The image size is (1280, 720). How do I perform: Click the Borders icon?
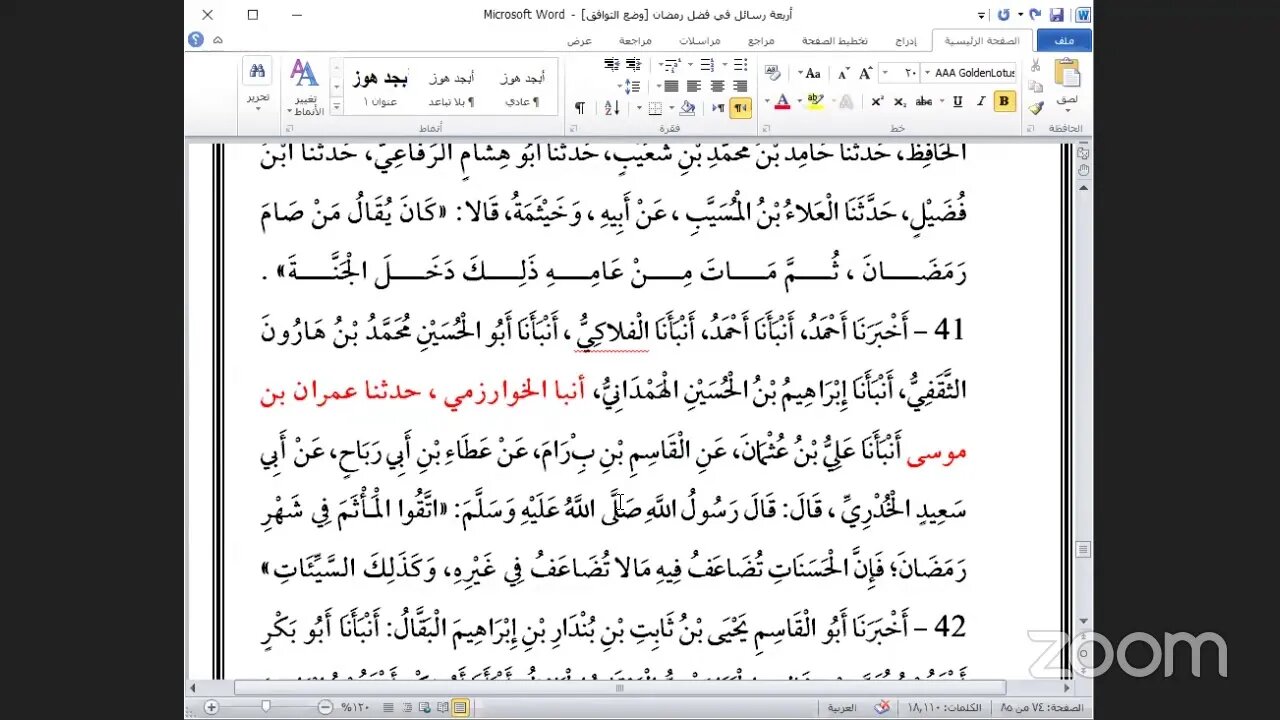[655, 108]
